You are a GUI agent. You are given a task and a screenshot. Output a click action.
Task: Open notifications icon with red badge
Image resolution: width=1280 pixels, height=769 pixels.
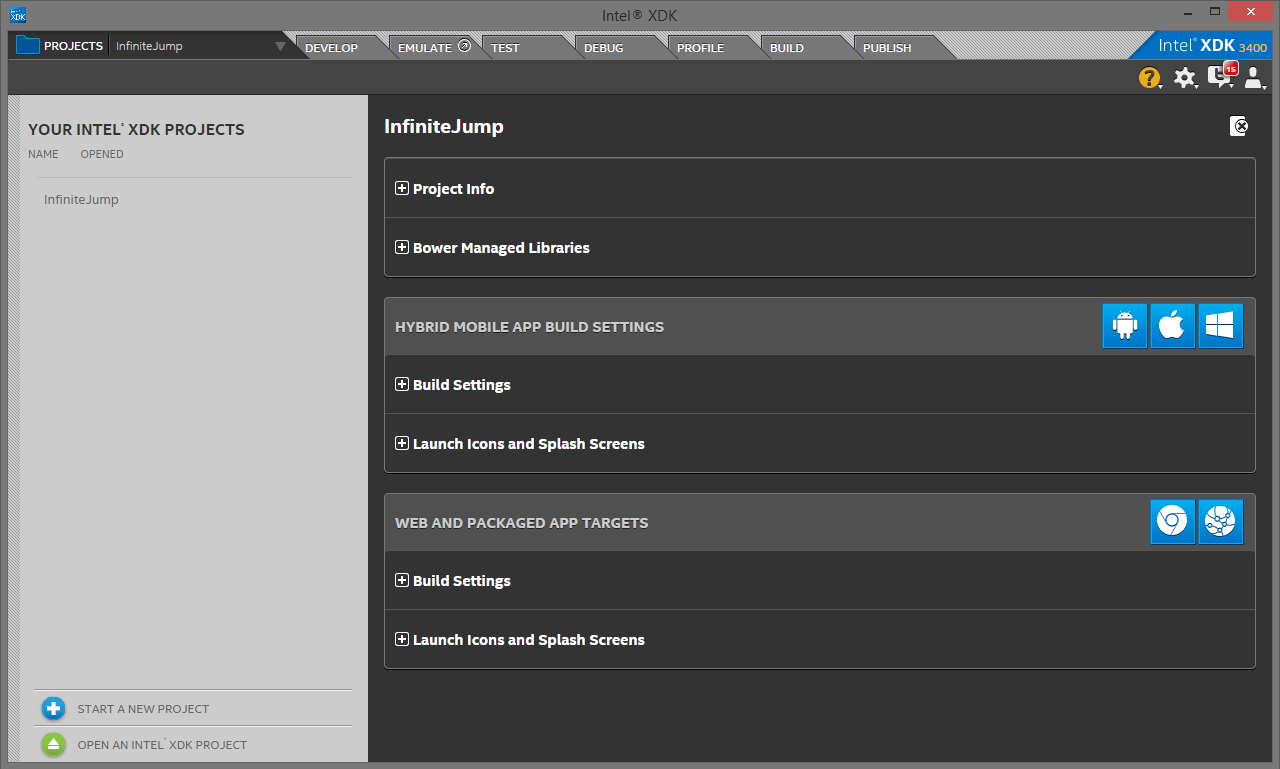1221,76
